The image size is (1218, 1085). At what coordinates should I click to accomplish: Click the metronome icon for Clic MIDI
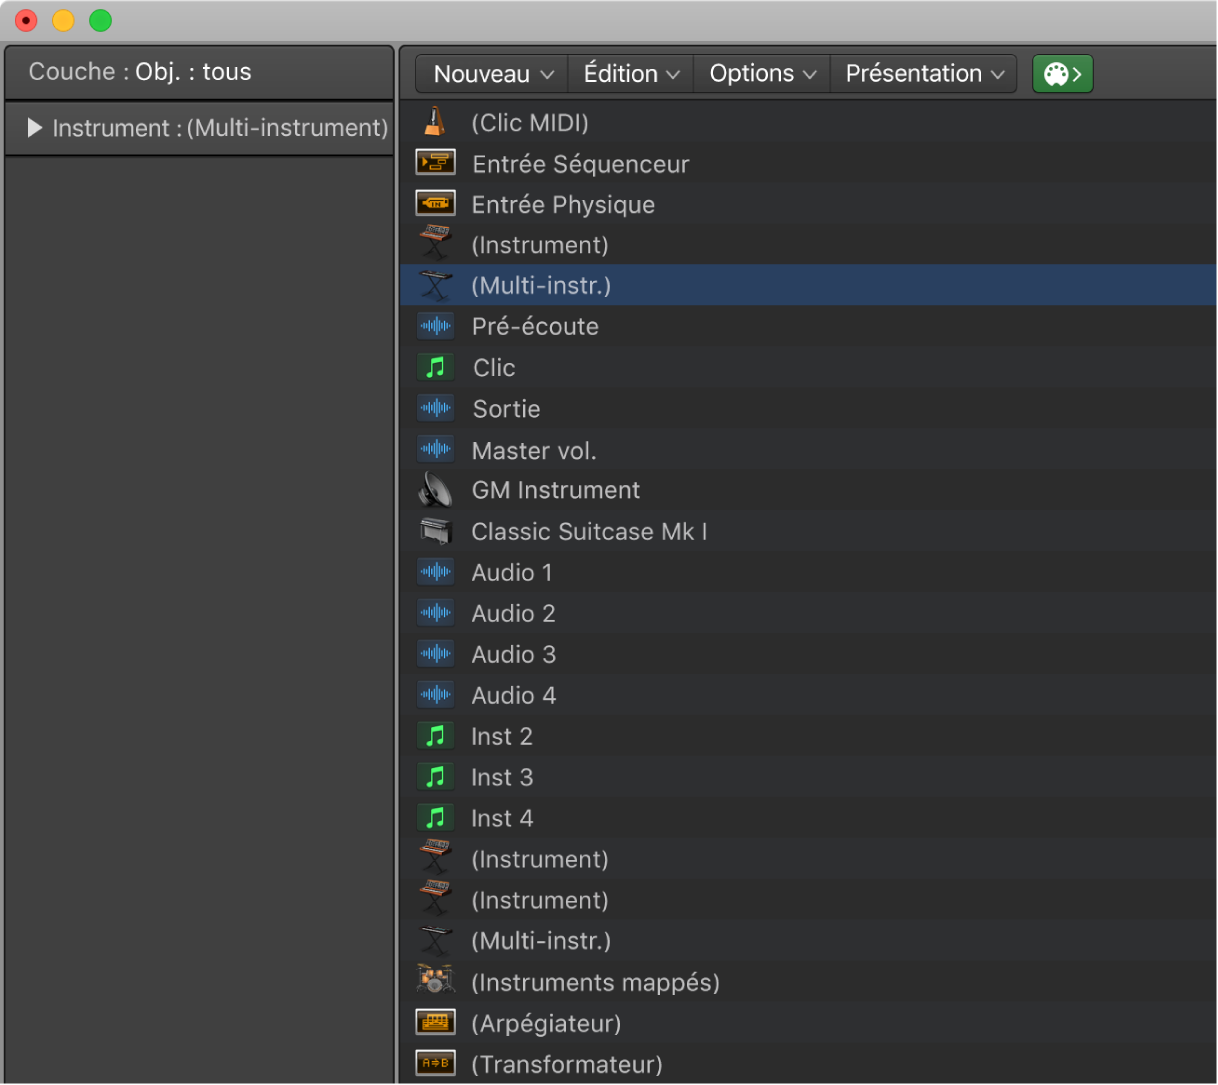click(434, 122)
